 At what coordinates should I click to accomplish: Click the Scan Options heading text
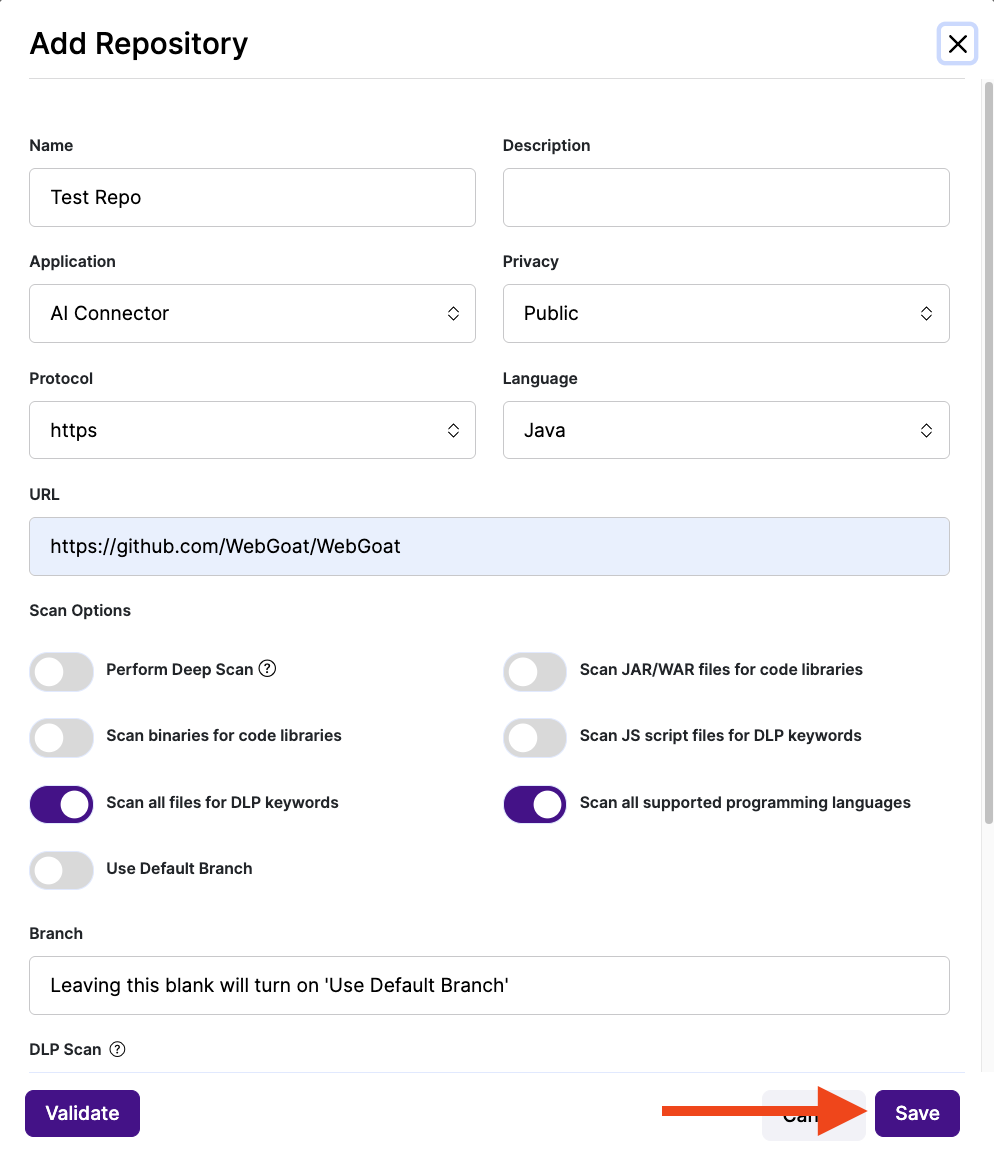pos(80,610)
